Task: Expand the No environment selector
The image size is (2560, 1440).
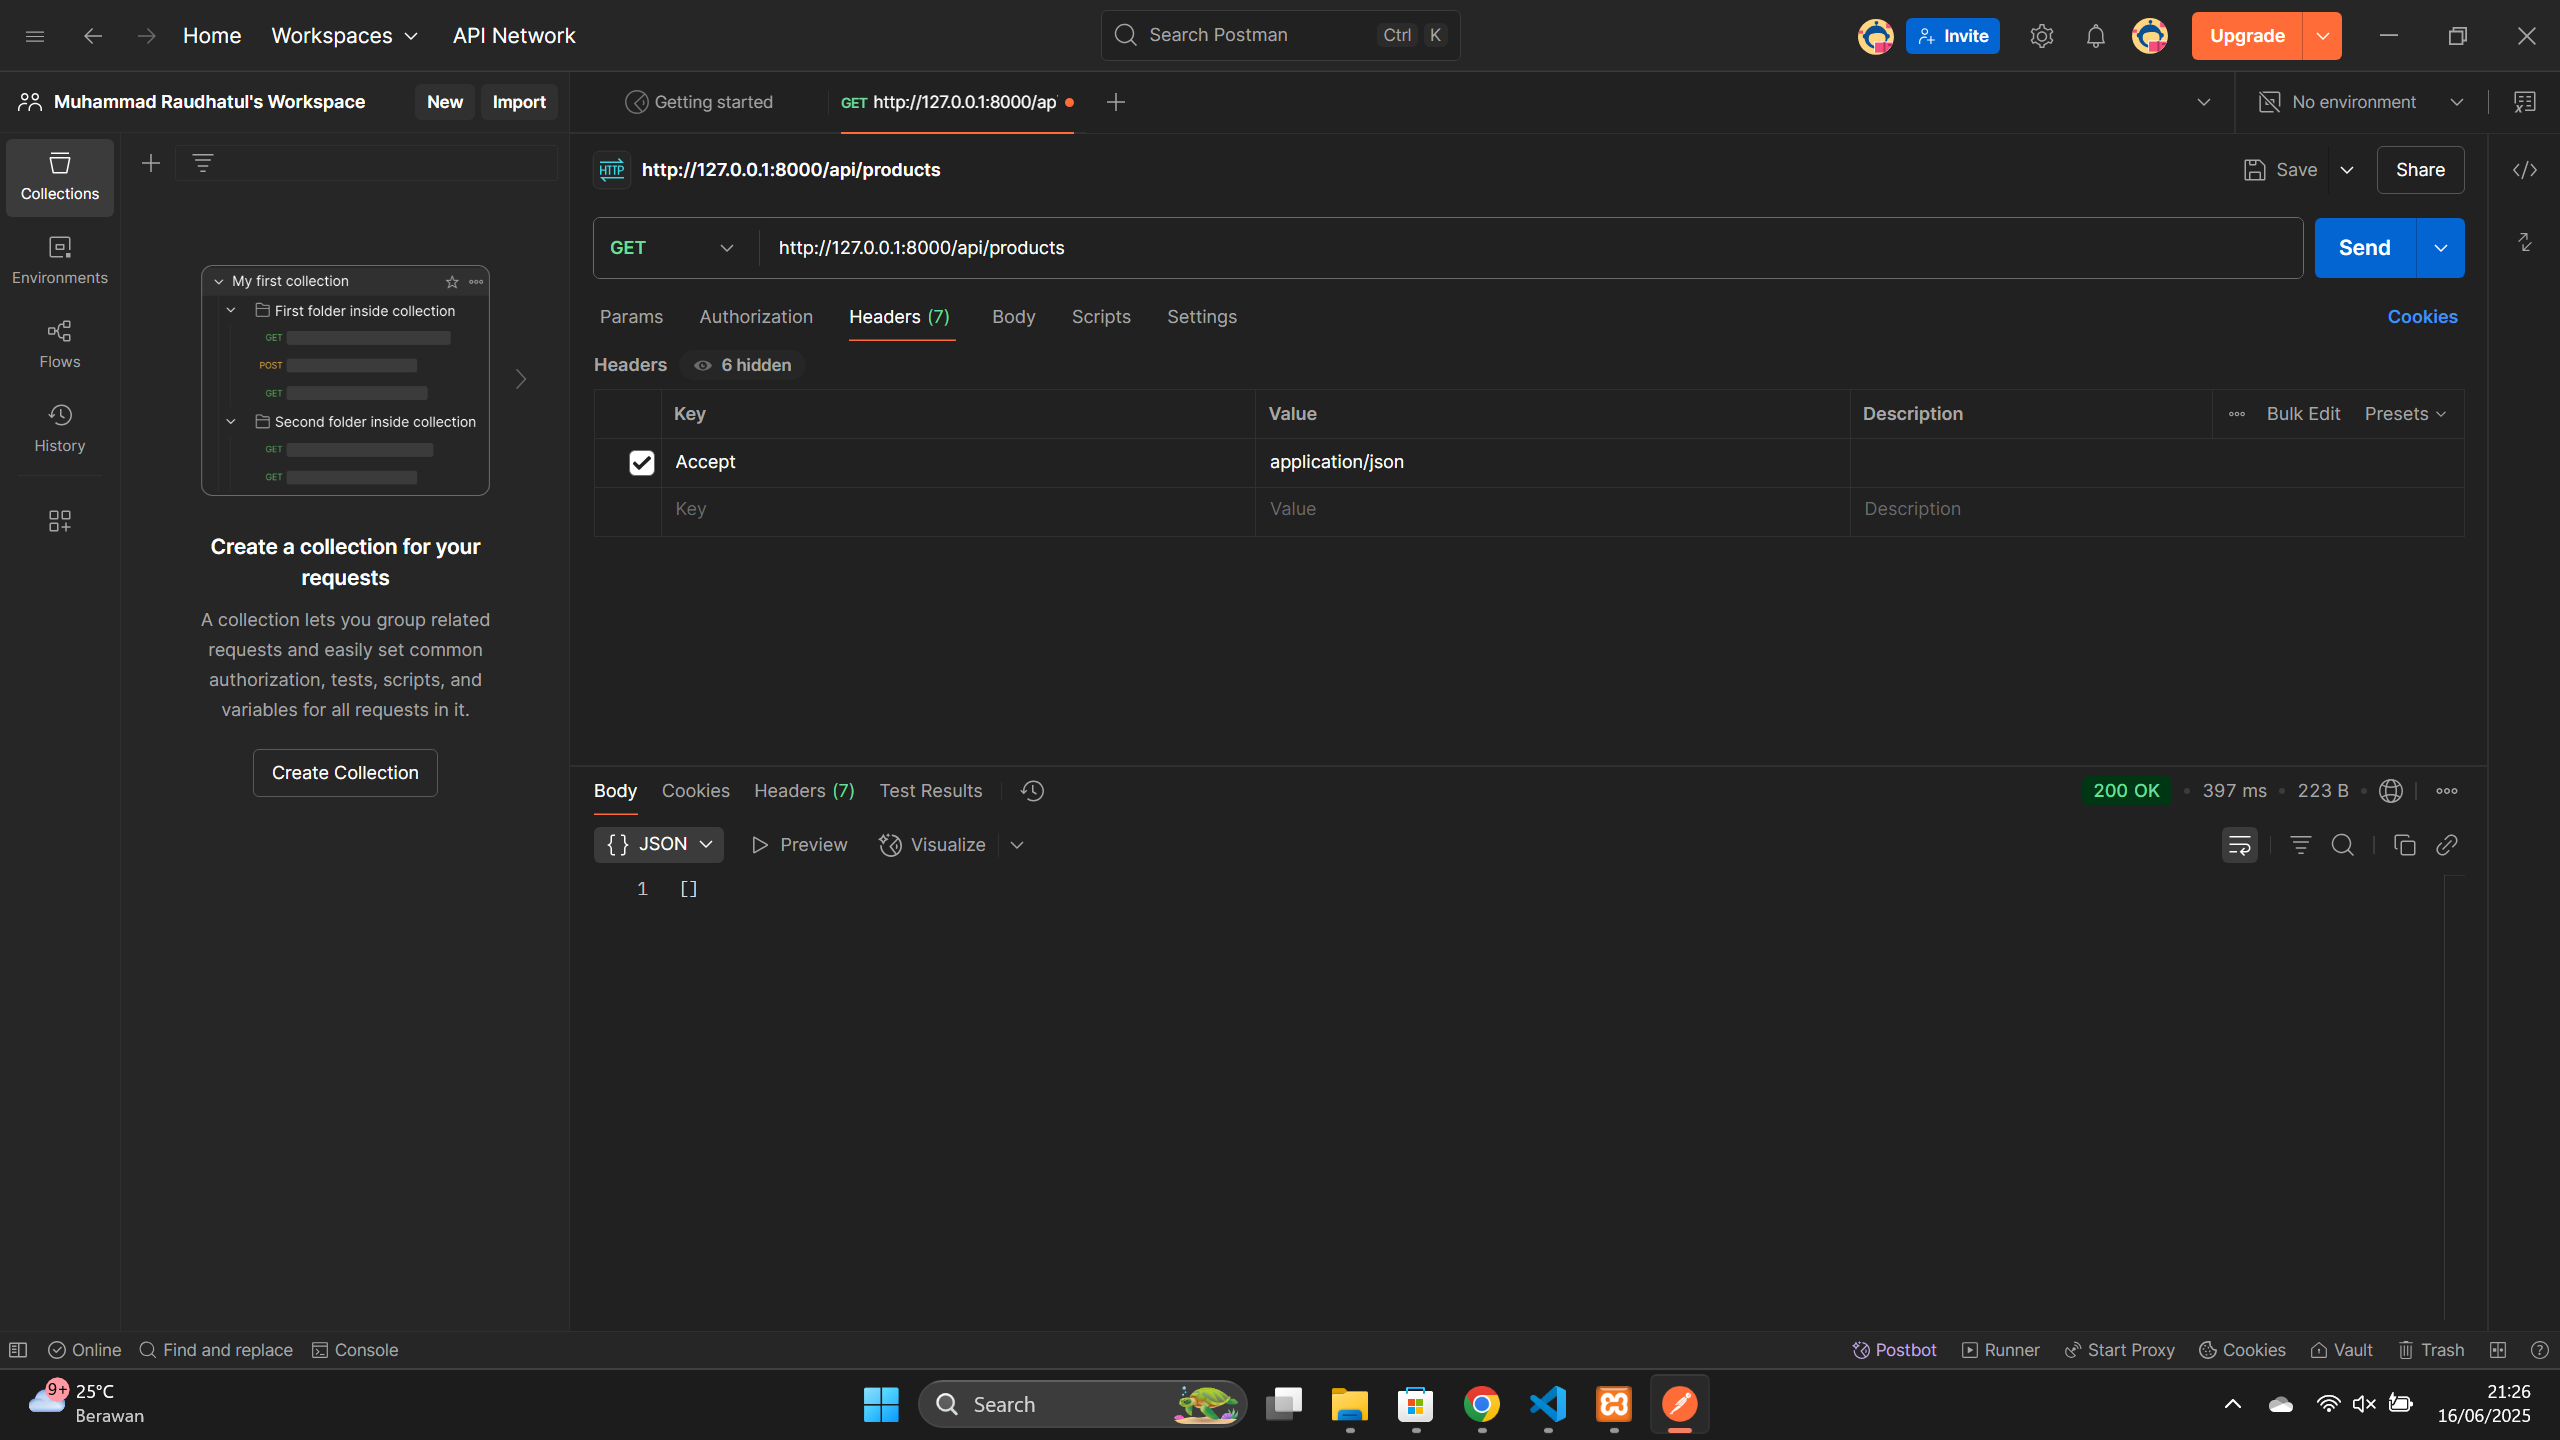Action: 2360,102
